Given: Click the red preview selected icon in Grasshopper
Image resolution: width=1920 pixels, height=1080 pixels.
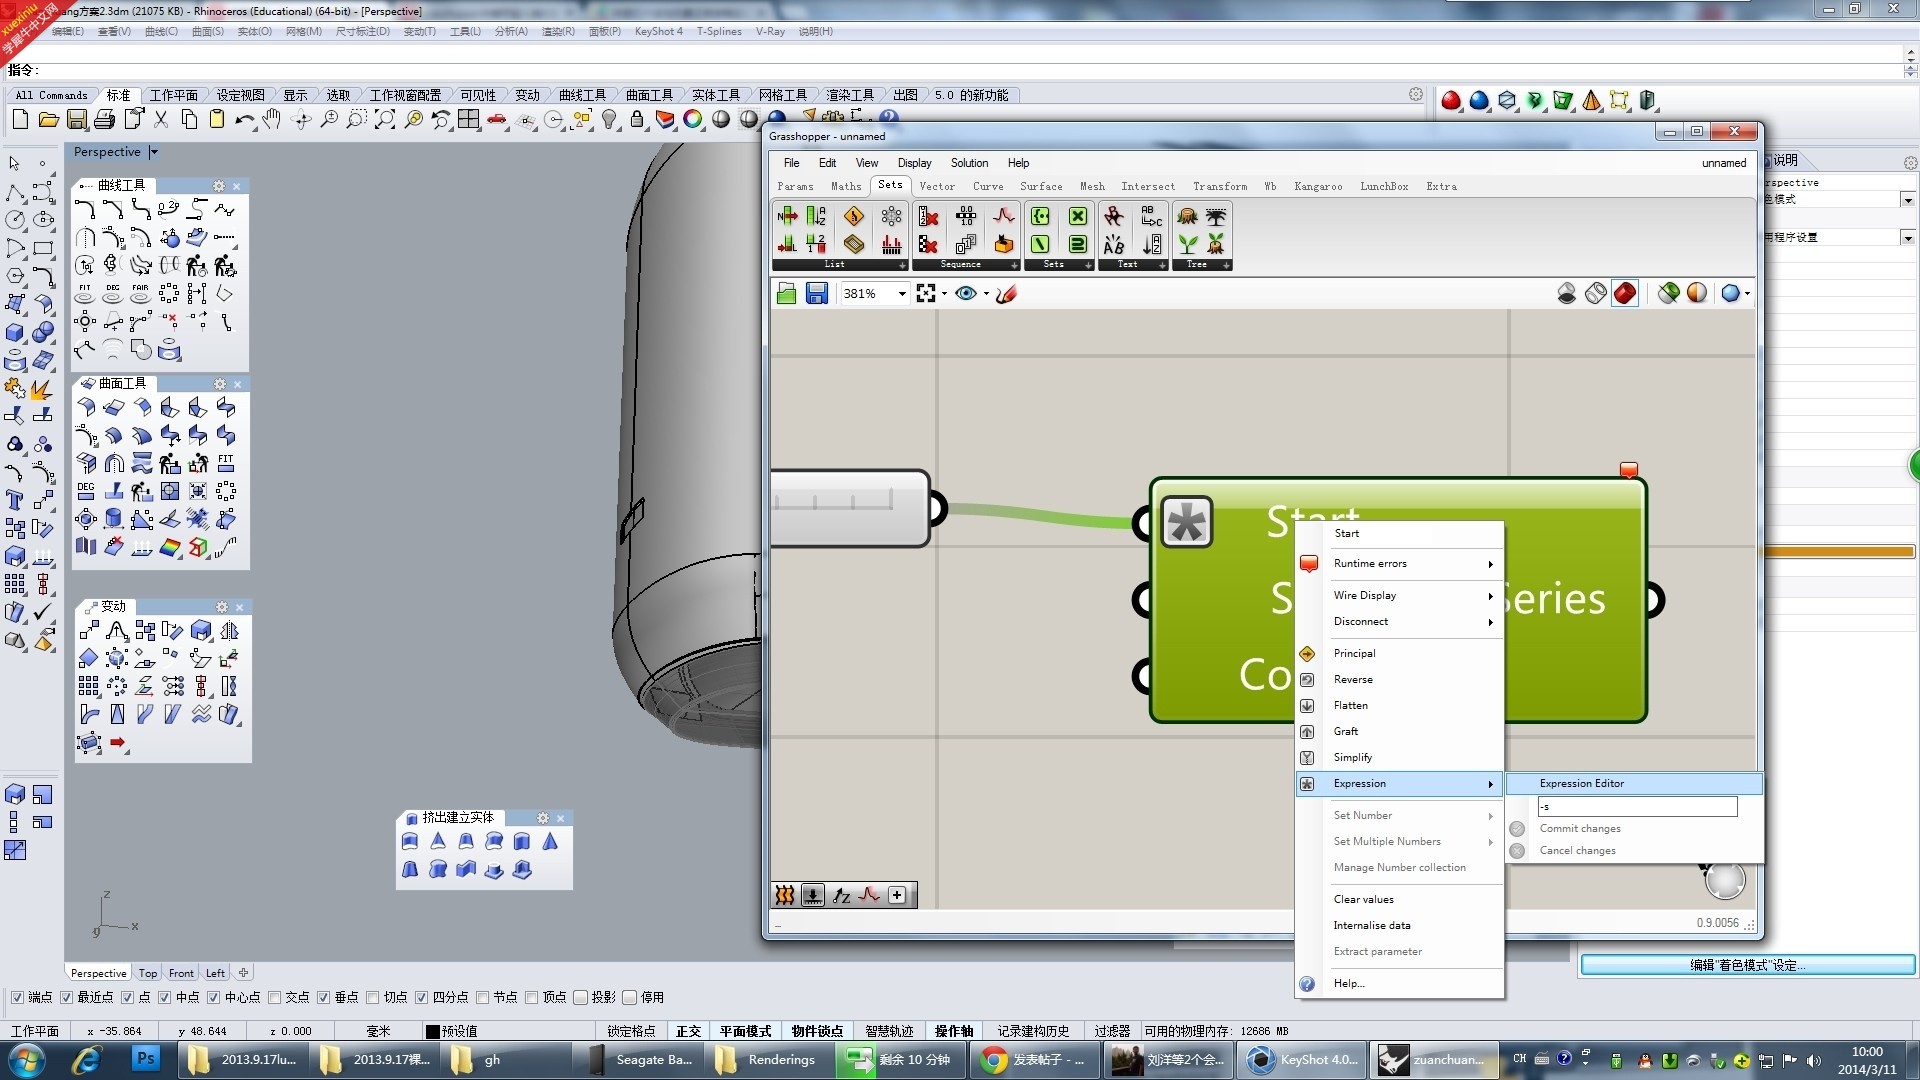Looking at the screenshot, I should coord(1625,293).
